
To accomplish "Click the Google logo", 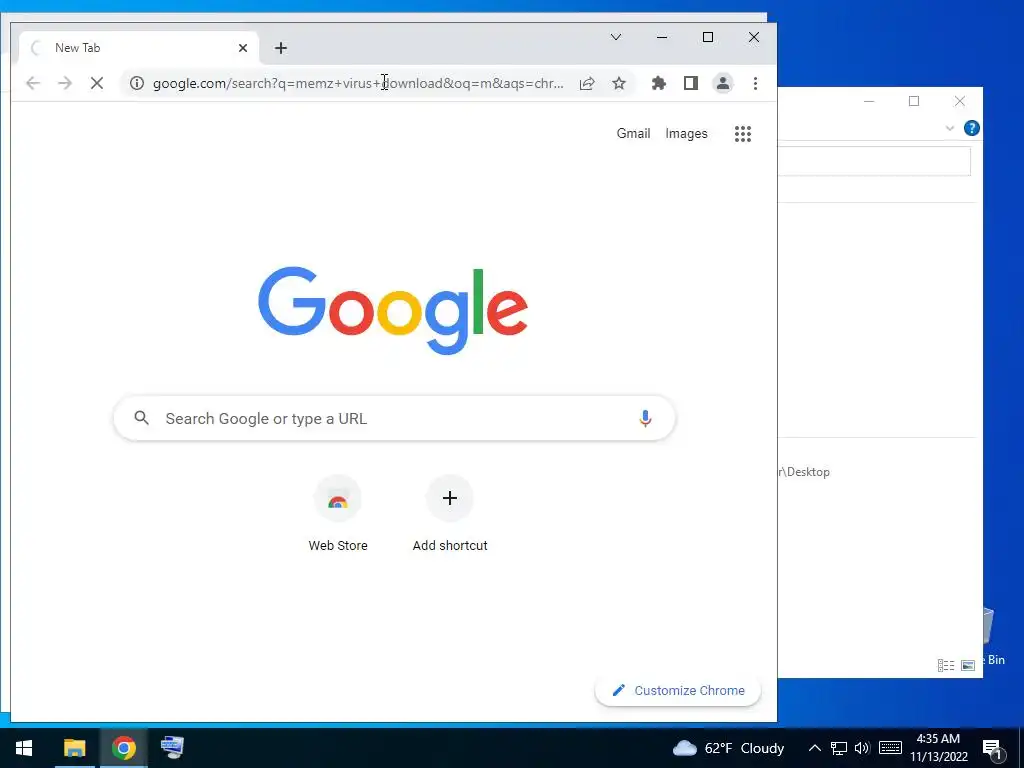I will [x=393, y=310].
